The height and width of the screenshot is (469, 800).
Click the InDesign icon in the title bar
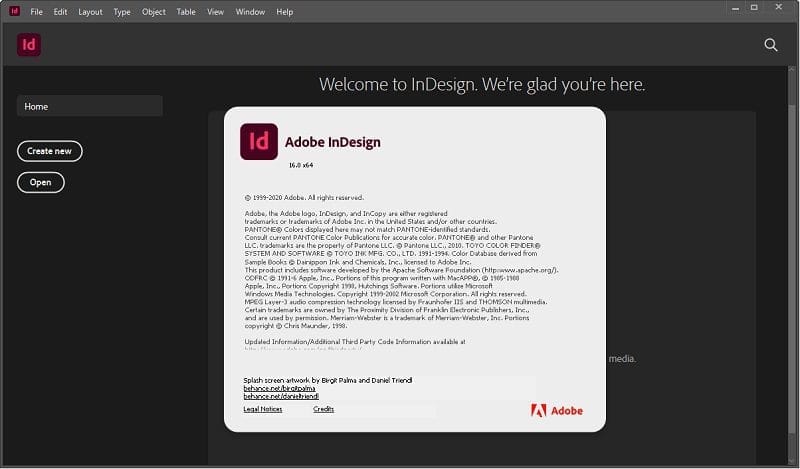click(x=14, y=11)
